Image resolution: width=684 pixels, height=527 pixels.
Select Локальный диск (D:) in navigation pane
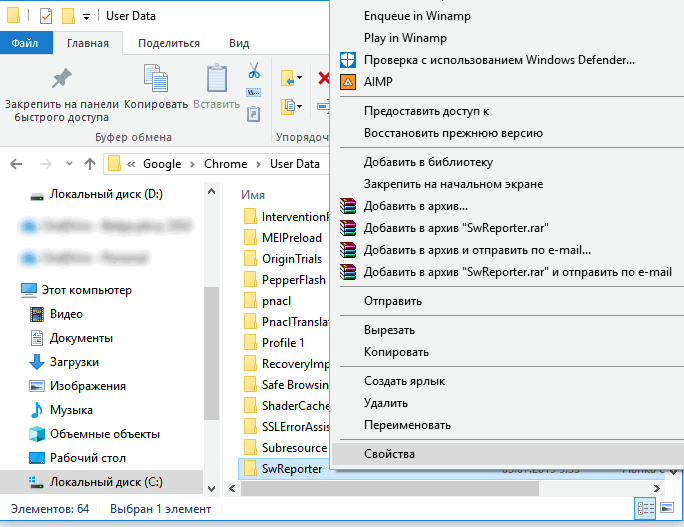106,194
